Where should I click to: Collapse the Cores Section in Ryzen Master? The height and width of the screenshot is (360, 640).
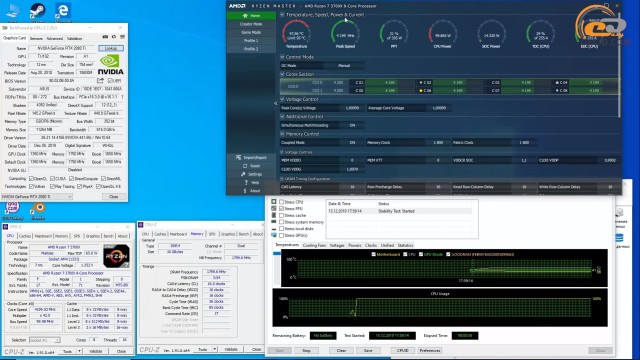tap(282, 74)
